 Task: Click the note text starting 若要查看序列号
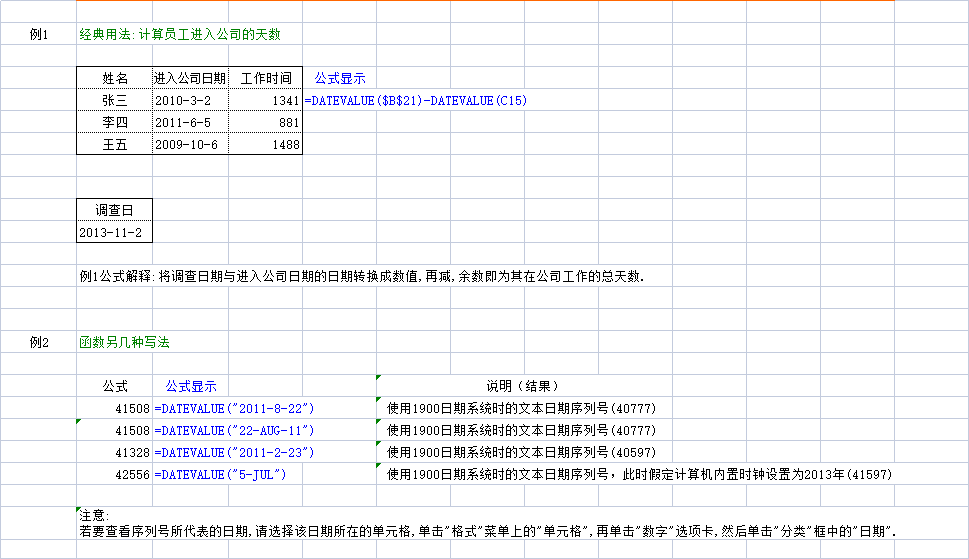488,531
